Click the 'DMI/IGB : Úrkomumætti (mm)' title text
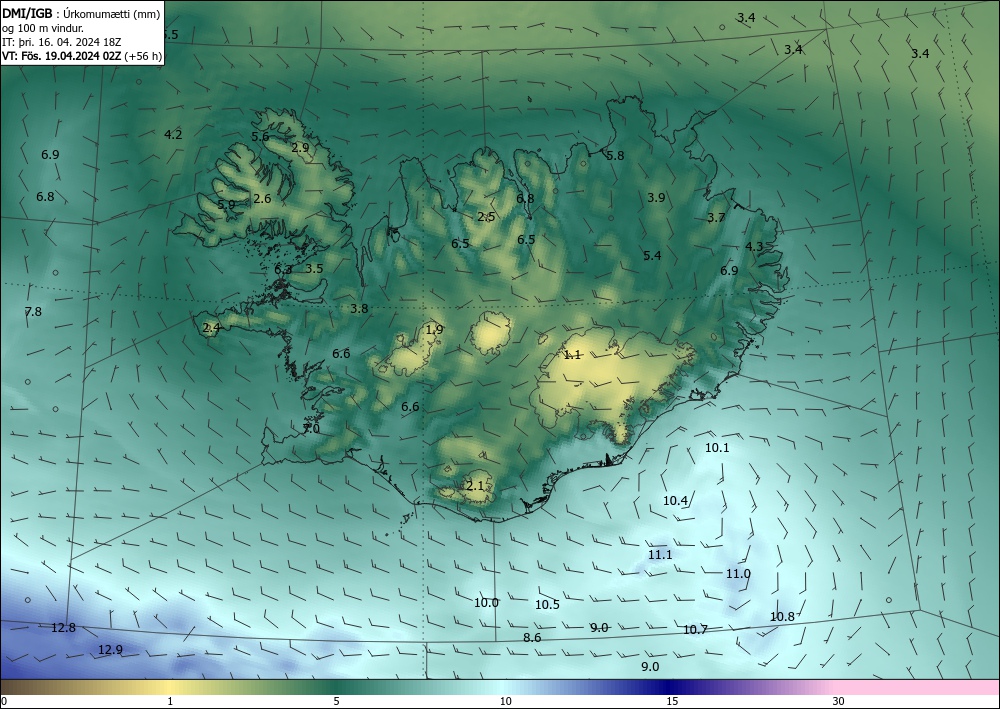Image resolution: width=1000 pixels, height=709 pixels. tap(81, 14)
